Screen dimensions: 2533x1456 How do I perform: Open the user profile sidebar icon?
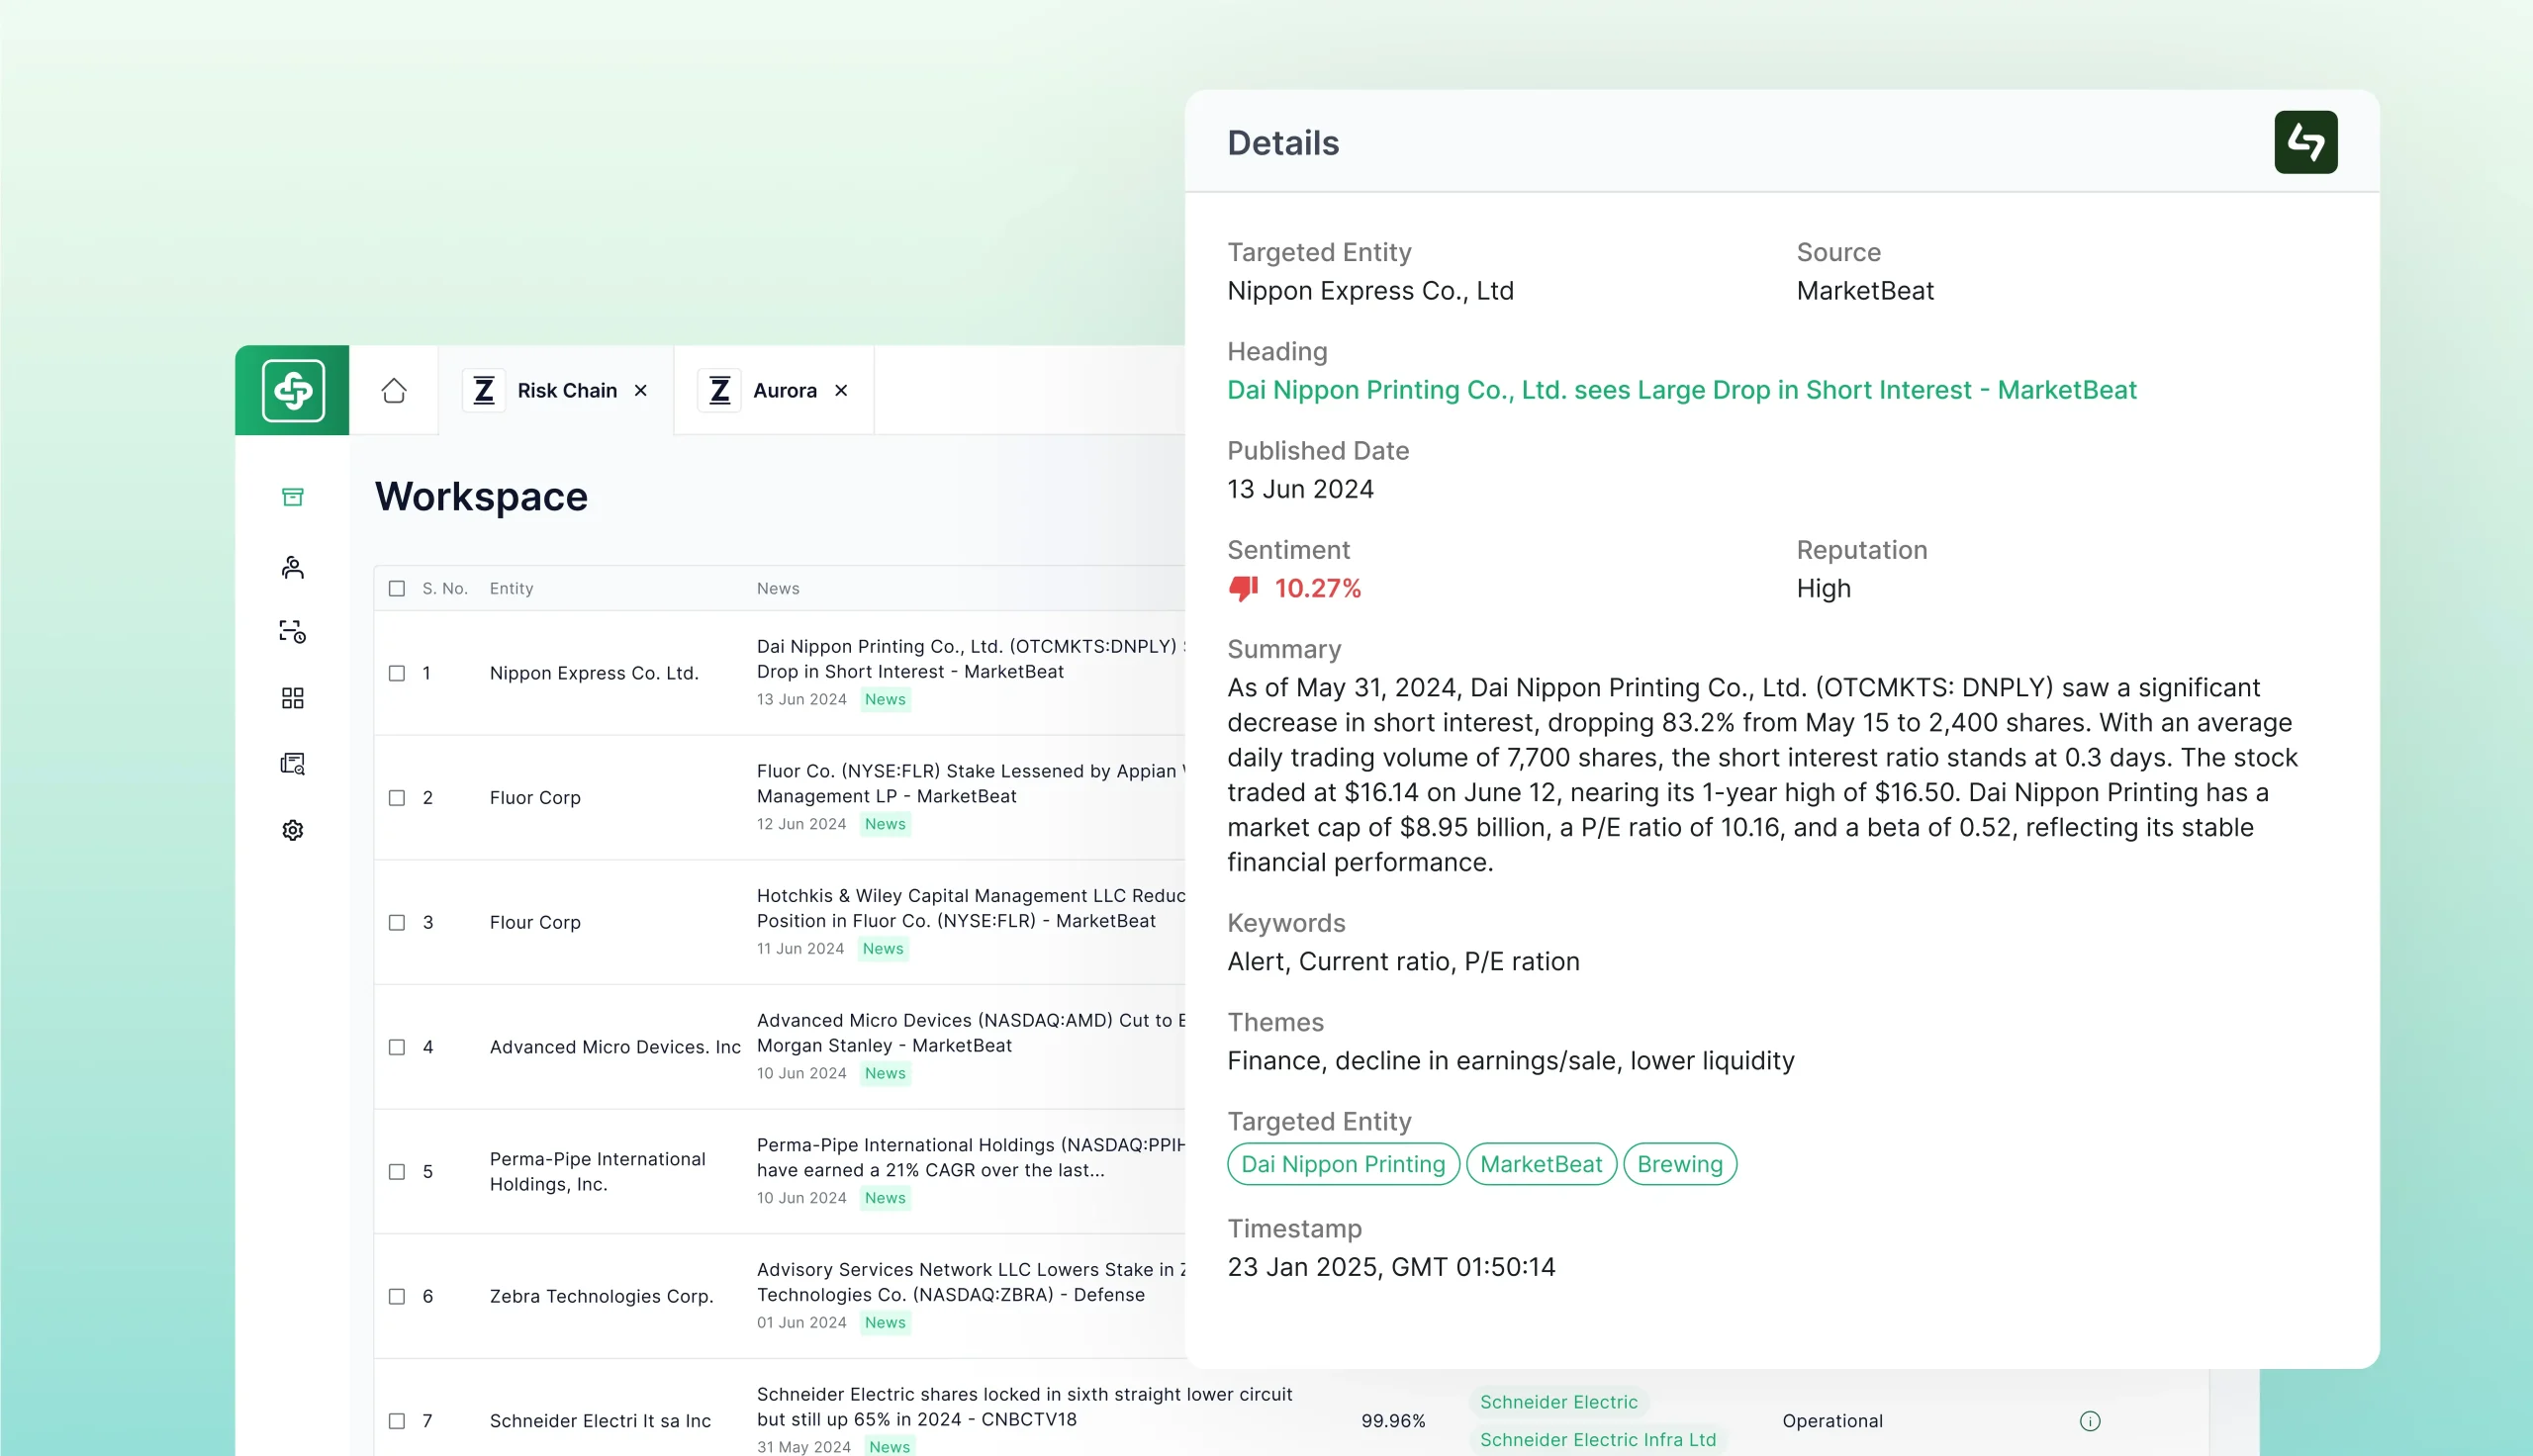click(x=292, y=567)
